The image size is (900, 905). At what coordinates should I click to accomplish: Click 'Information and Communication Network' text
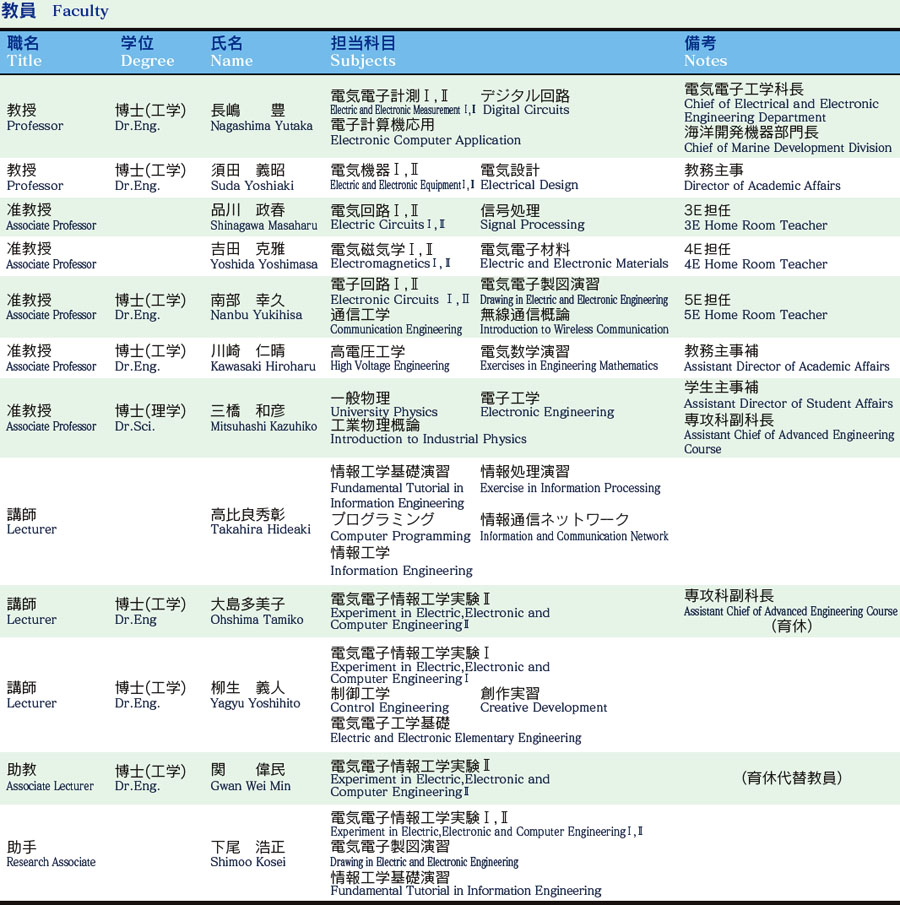[x=574, y=536]
